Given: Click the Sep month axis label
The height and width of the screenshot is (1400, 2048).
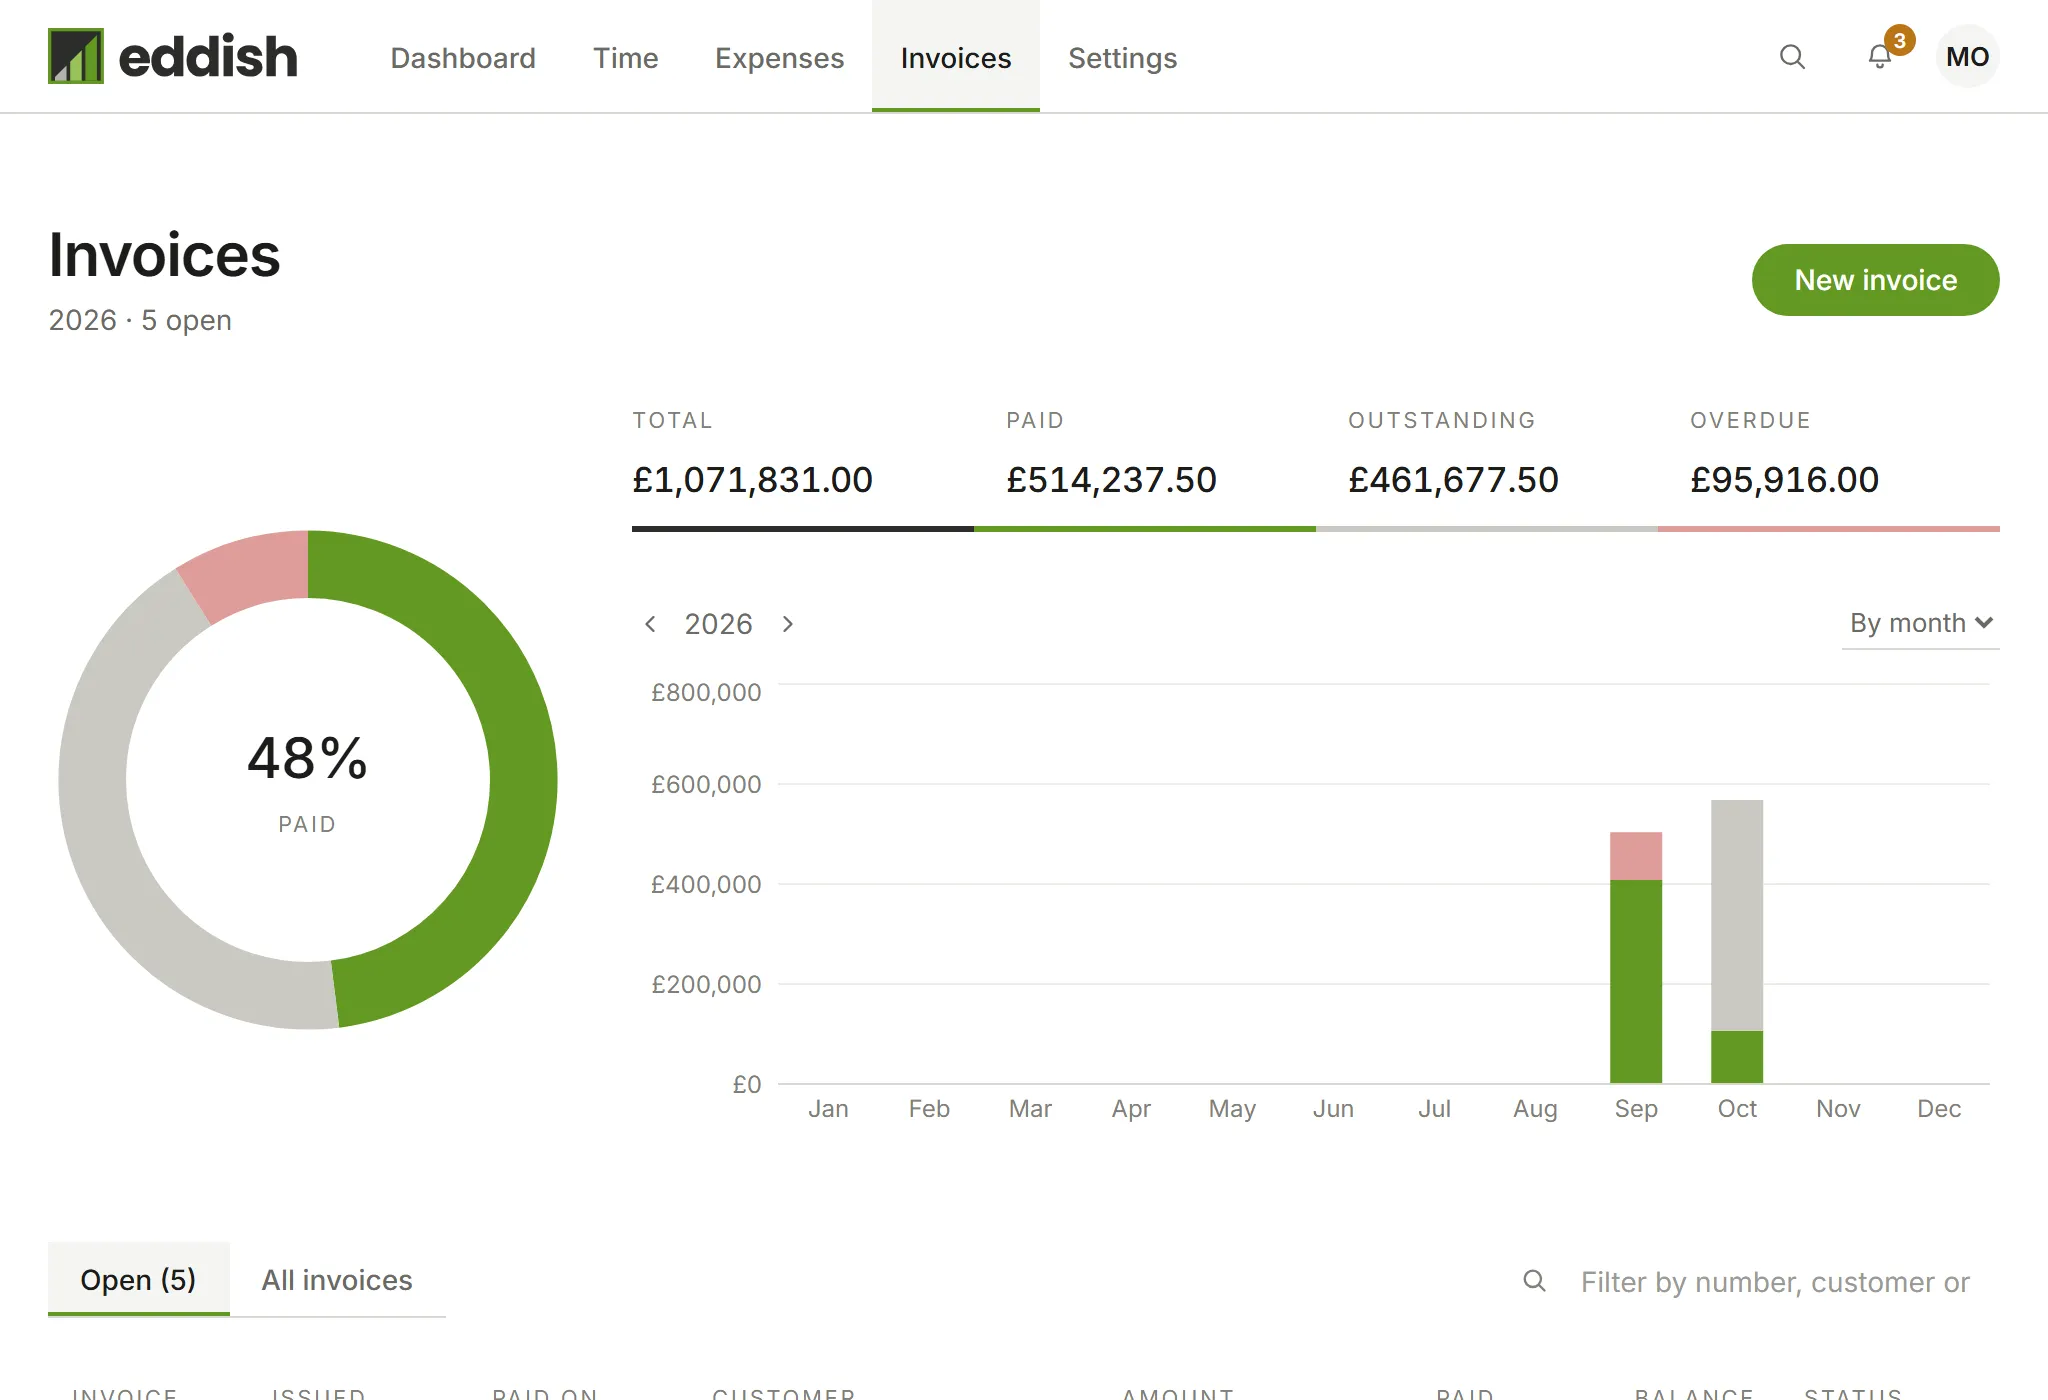Looking at the screenshot, I should (x=1636, y=1108).
